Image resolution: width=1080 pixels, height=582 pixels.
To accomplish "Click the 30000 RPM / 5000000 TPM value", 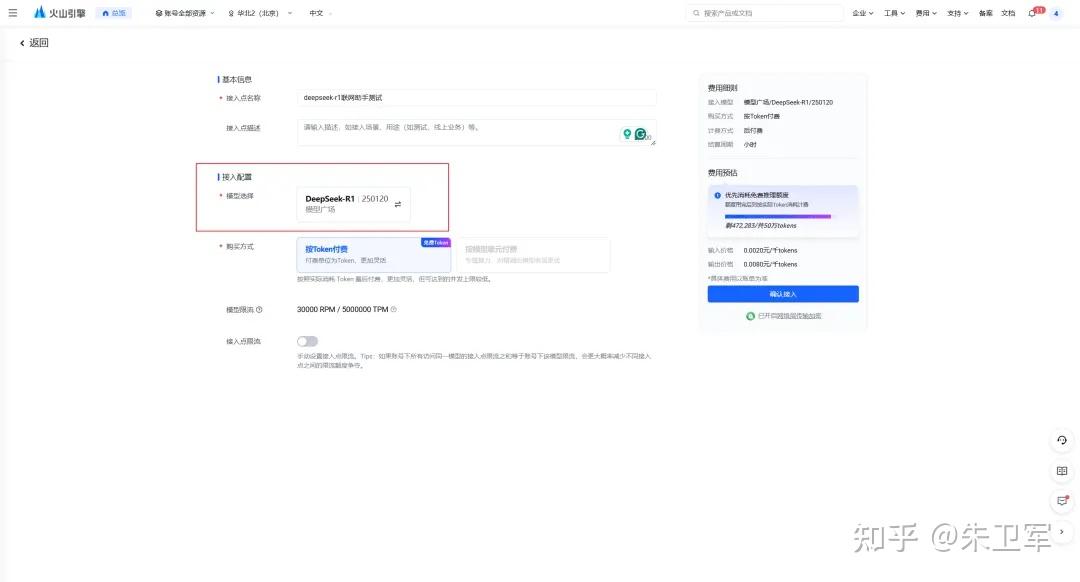I will point(342,310).
